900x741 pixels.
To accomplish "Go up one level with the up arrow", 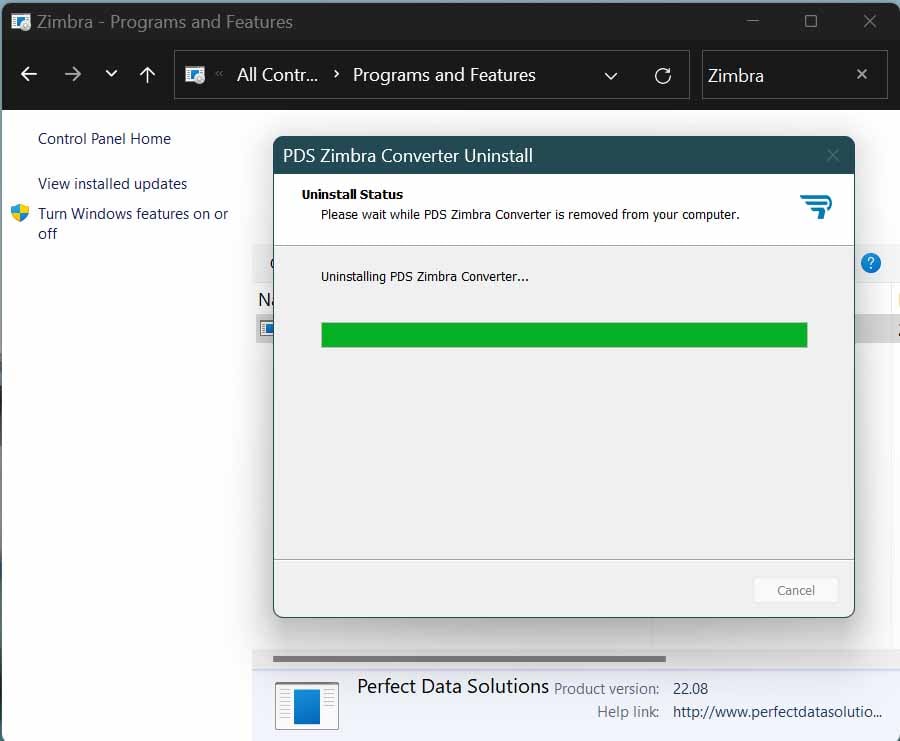I will tap(148, 74).
